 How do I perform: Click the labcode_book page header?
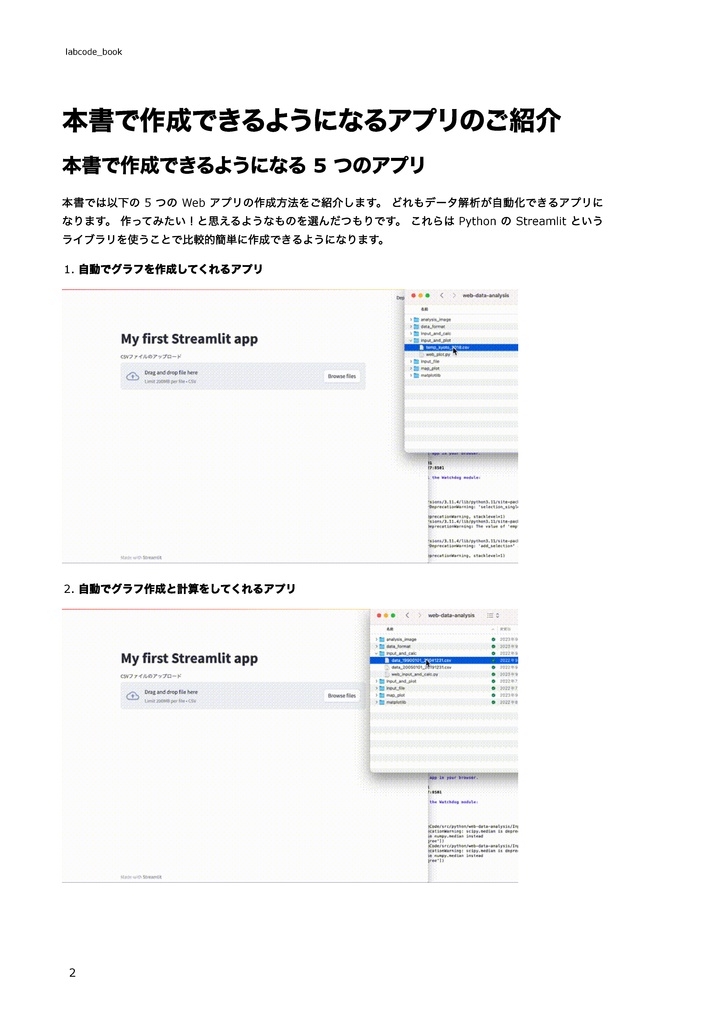[93, 52]
